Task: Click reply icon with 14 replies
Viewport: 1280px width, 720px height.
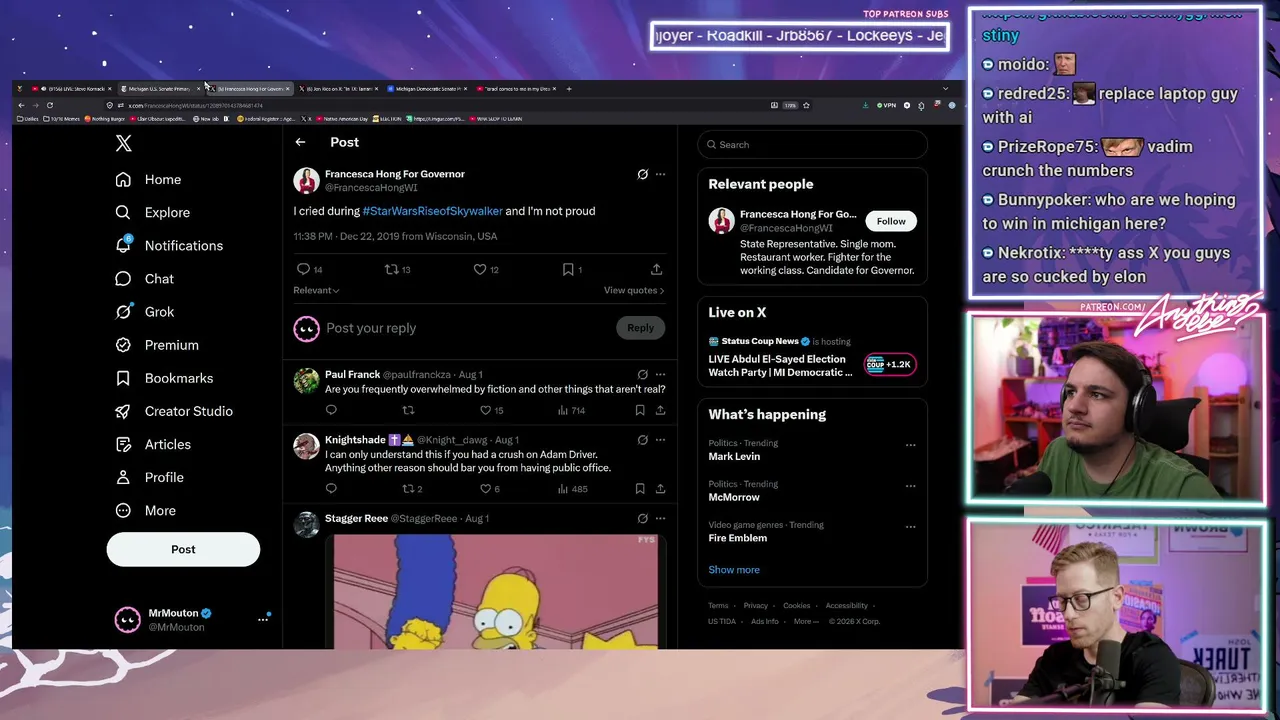Action: (304, 269)
